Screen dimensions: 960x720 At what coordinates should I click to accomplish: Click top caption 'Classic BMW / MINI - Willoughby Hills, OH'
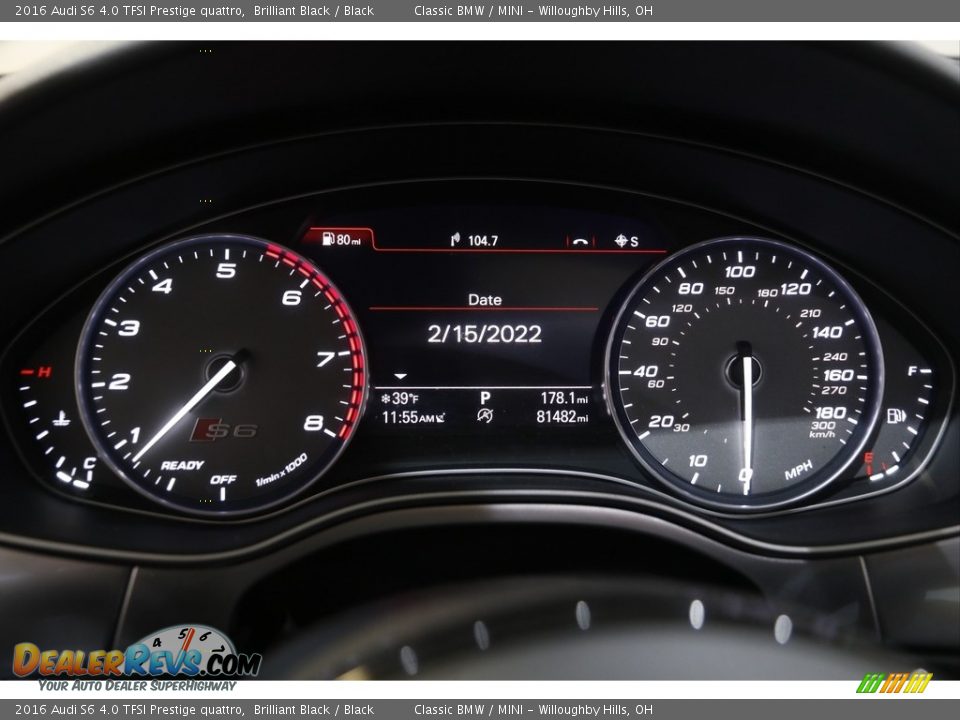[533, 10]
